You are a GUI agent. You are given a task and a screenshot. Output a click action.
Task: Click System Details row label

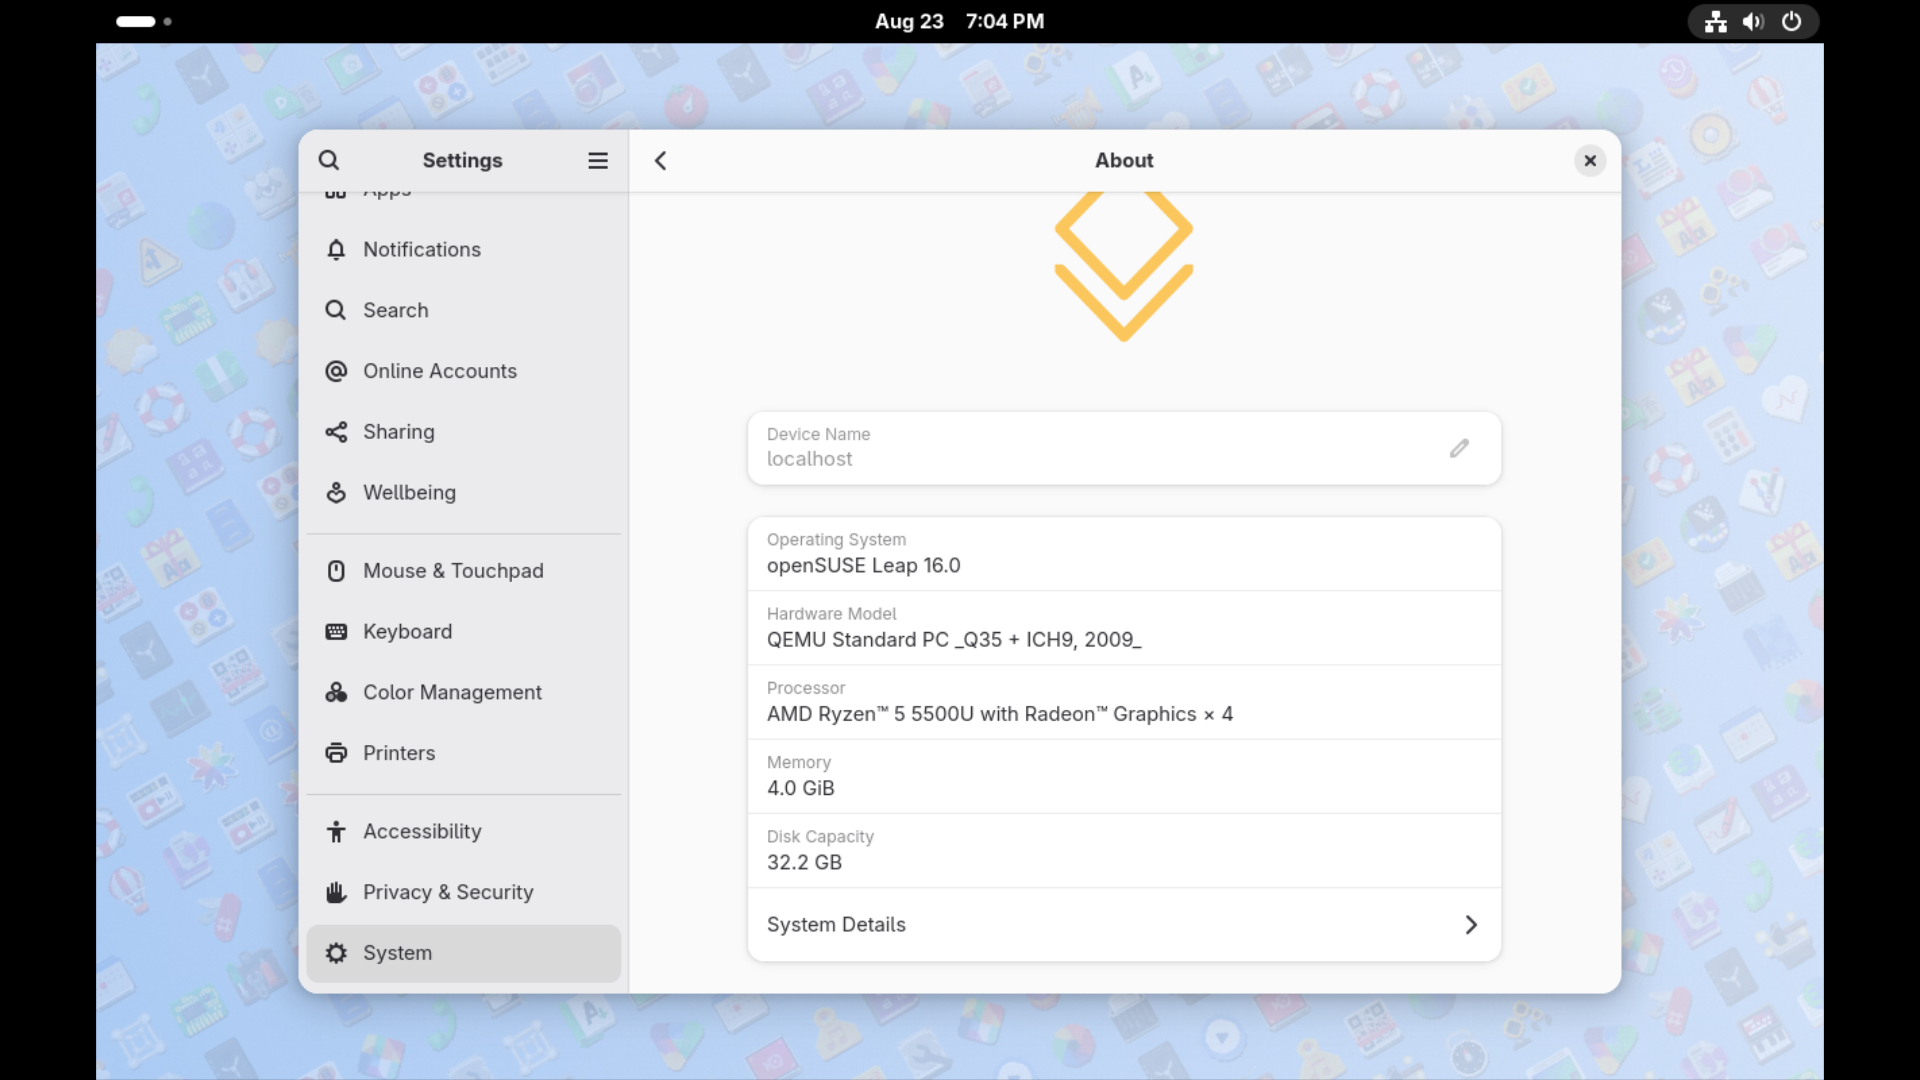pyautogui.click(x=836, y=925)
